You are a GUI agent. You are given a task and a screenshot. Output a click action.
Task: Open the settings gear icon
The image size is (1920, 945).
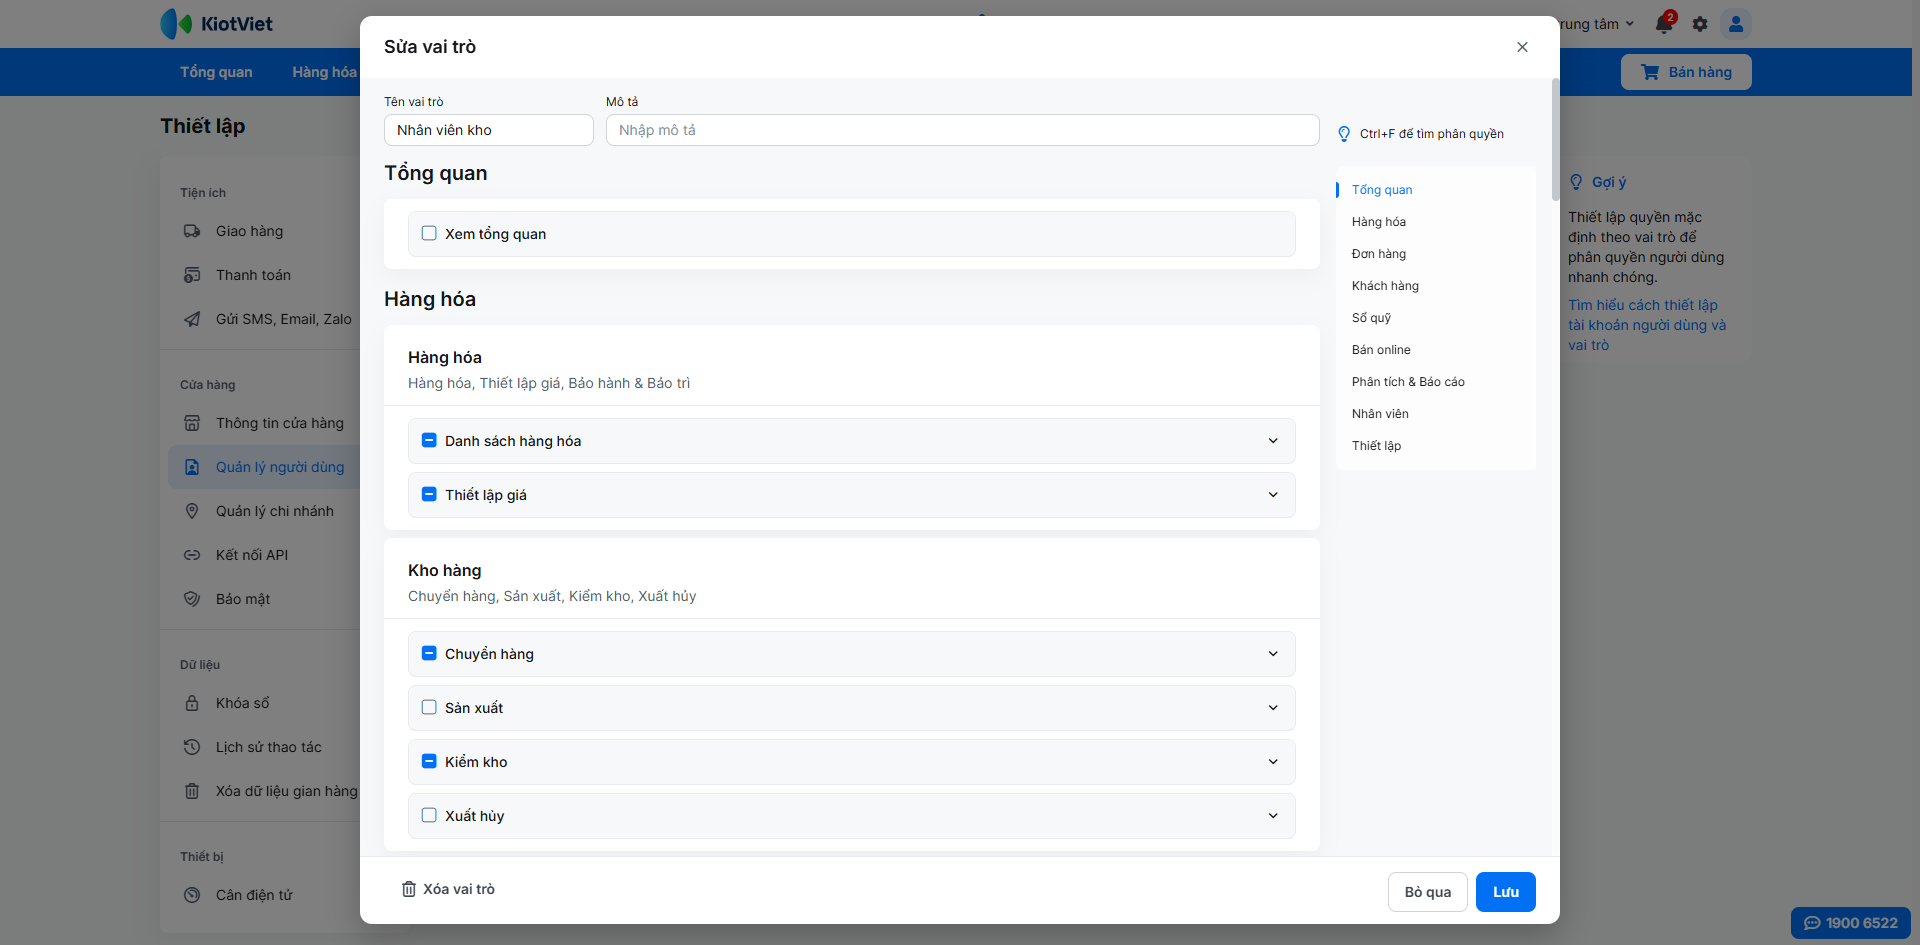pyautogui.click(x=1700, y=24)
